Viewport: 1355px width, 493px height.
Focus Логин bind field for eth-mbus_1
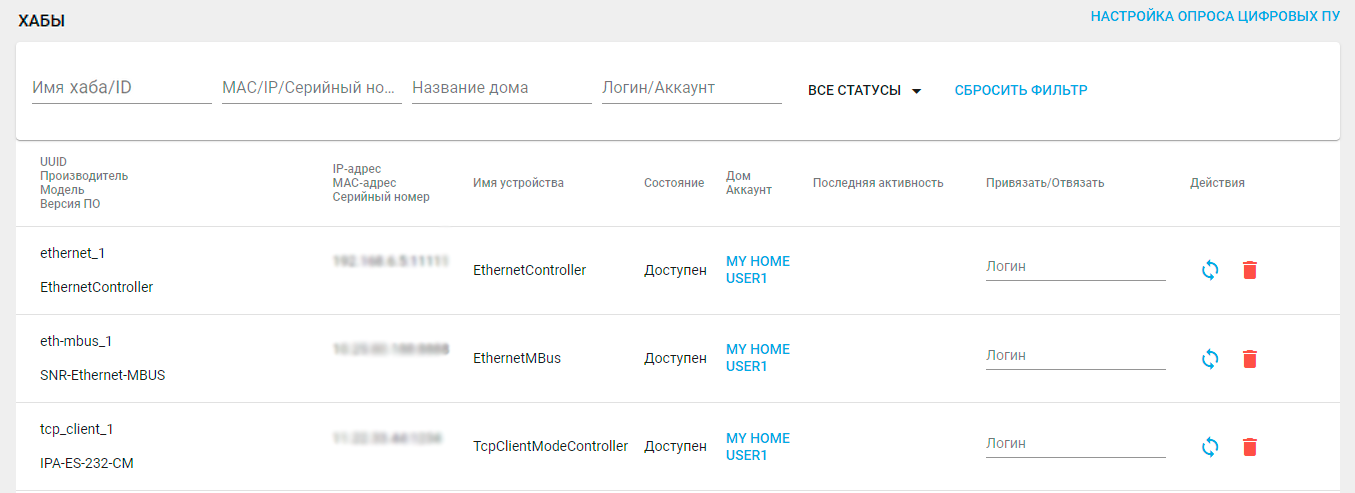pyautogui.click(x=1075, y=355)
